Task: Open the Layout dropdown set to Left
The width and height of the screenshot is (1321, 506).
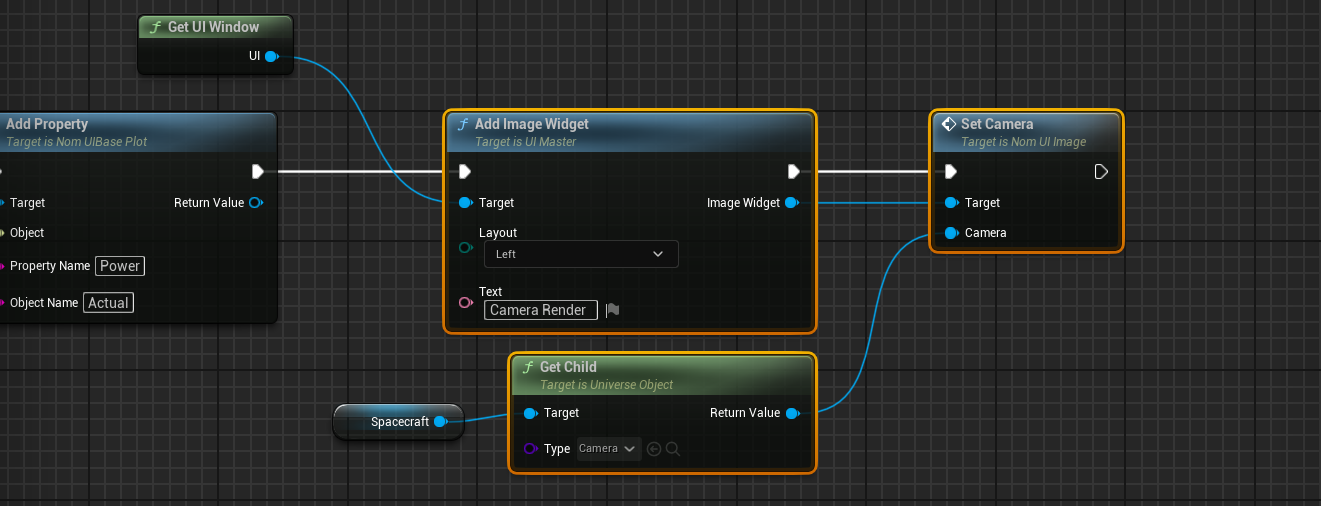Action: pos(580,254)
